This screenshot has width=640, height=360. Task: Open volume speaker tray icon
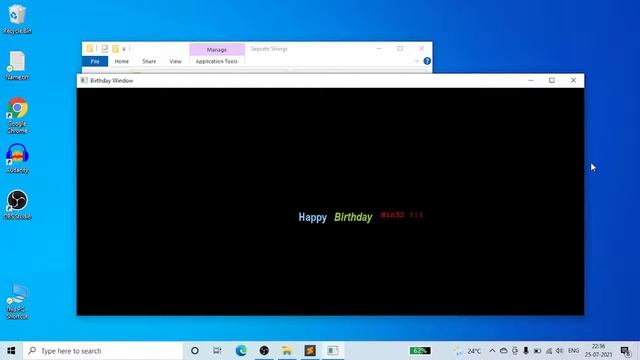[560, 351]
